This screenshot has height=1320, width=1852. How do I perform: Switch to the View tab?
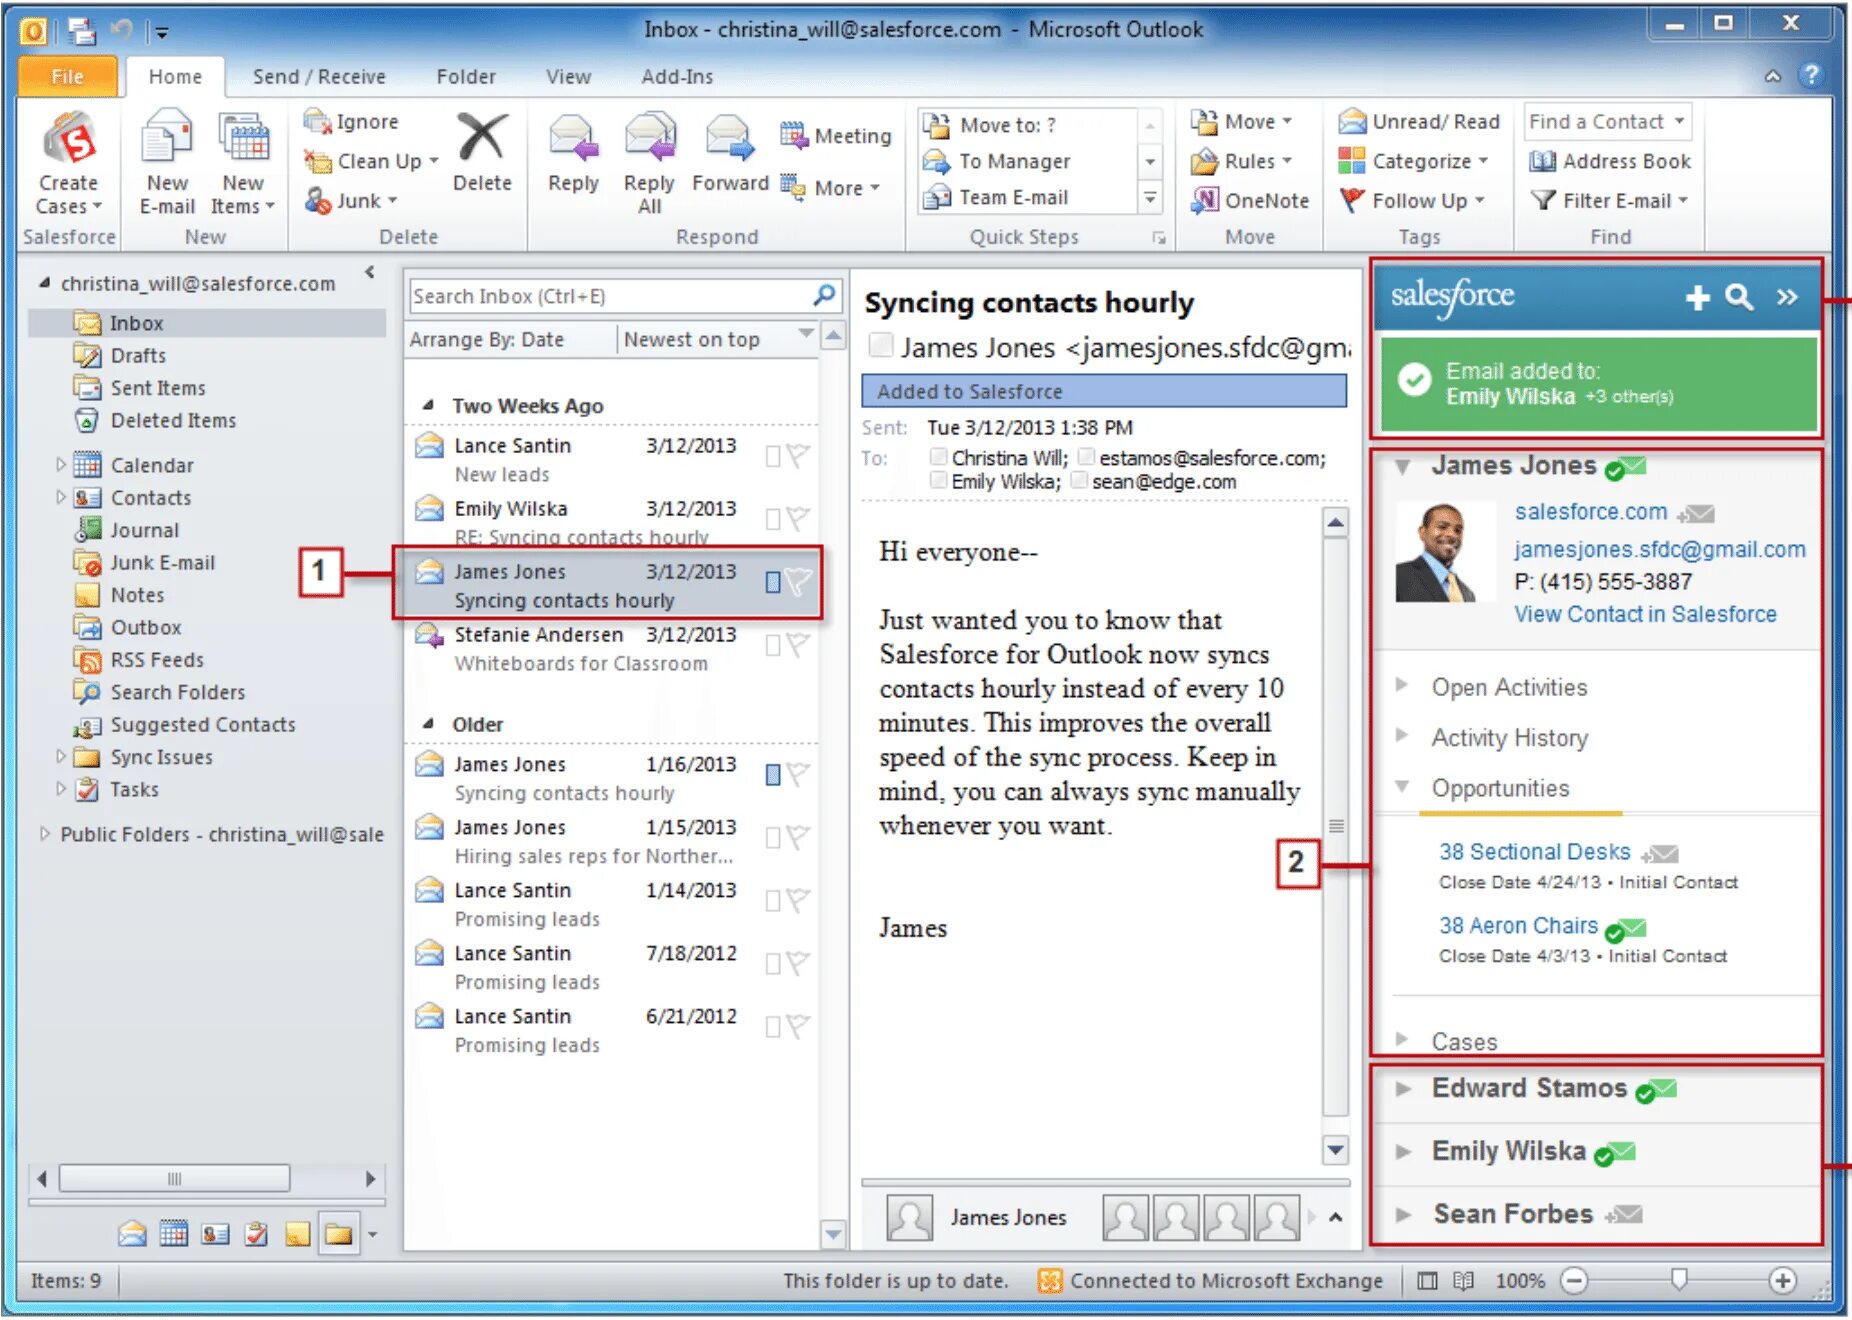point(568,76)
